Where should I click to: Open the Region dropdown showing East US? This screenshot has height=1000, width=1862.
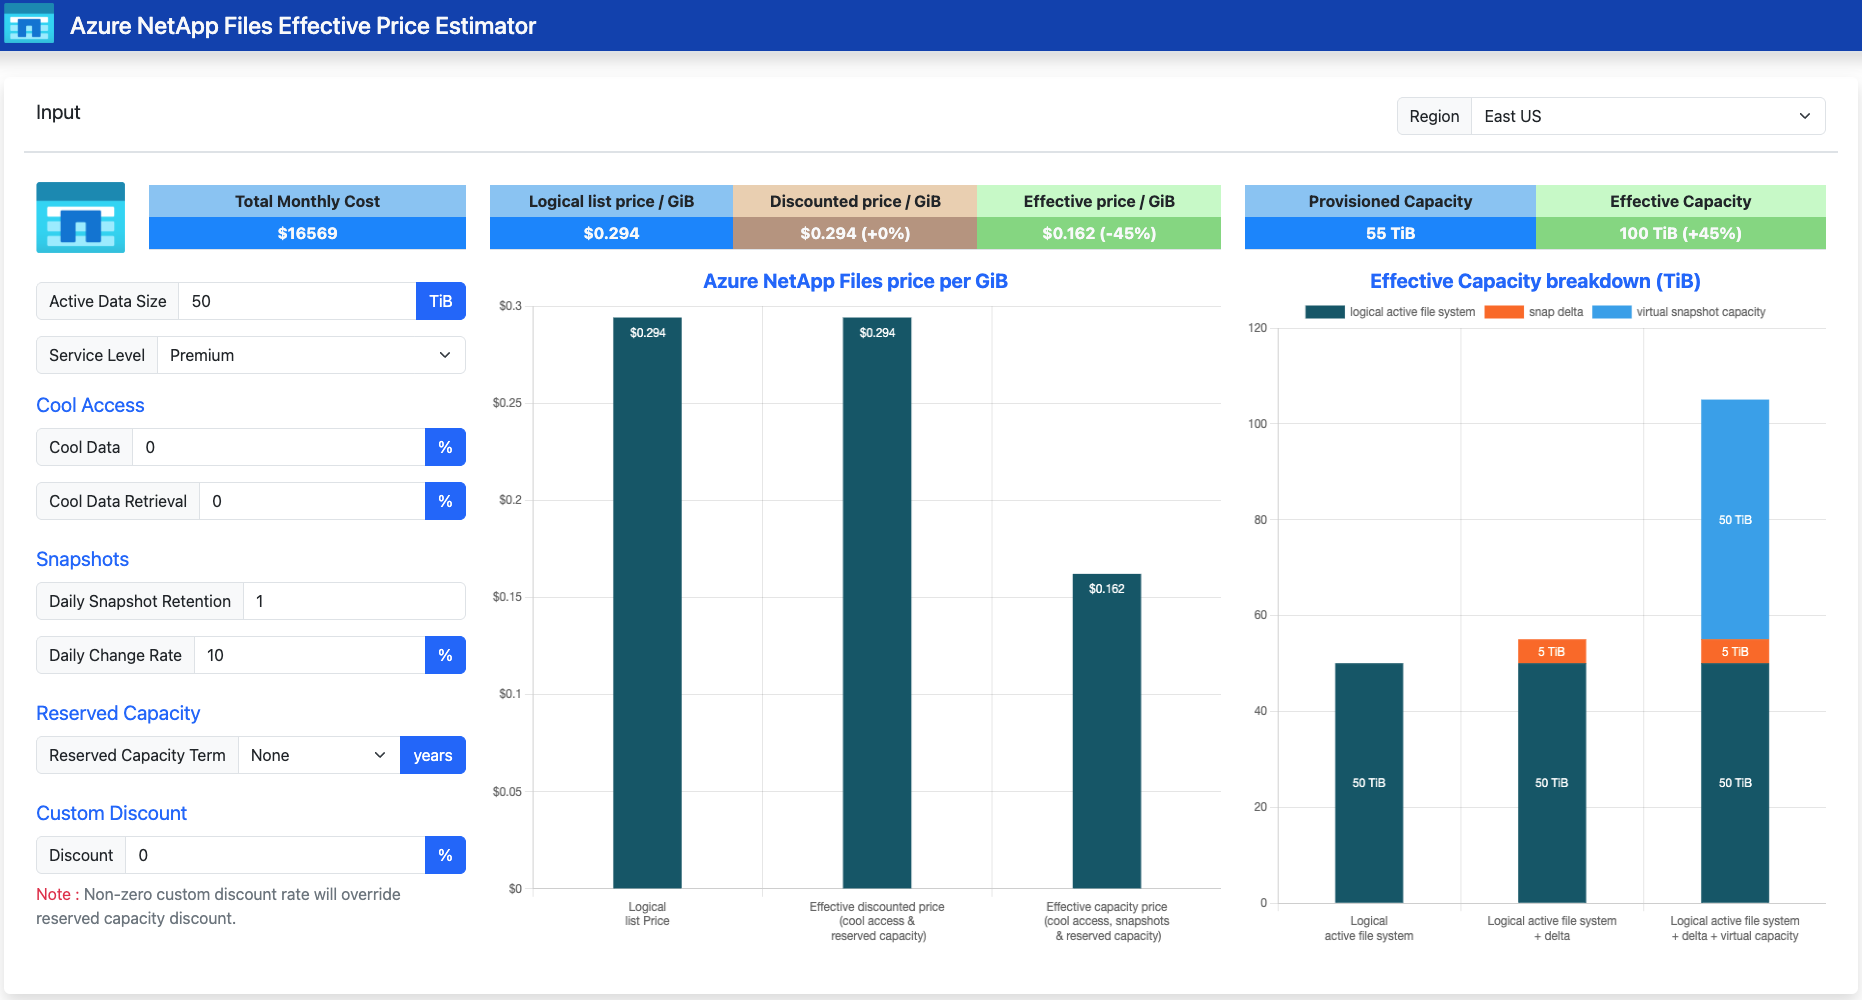(x=1648, y=116)
